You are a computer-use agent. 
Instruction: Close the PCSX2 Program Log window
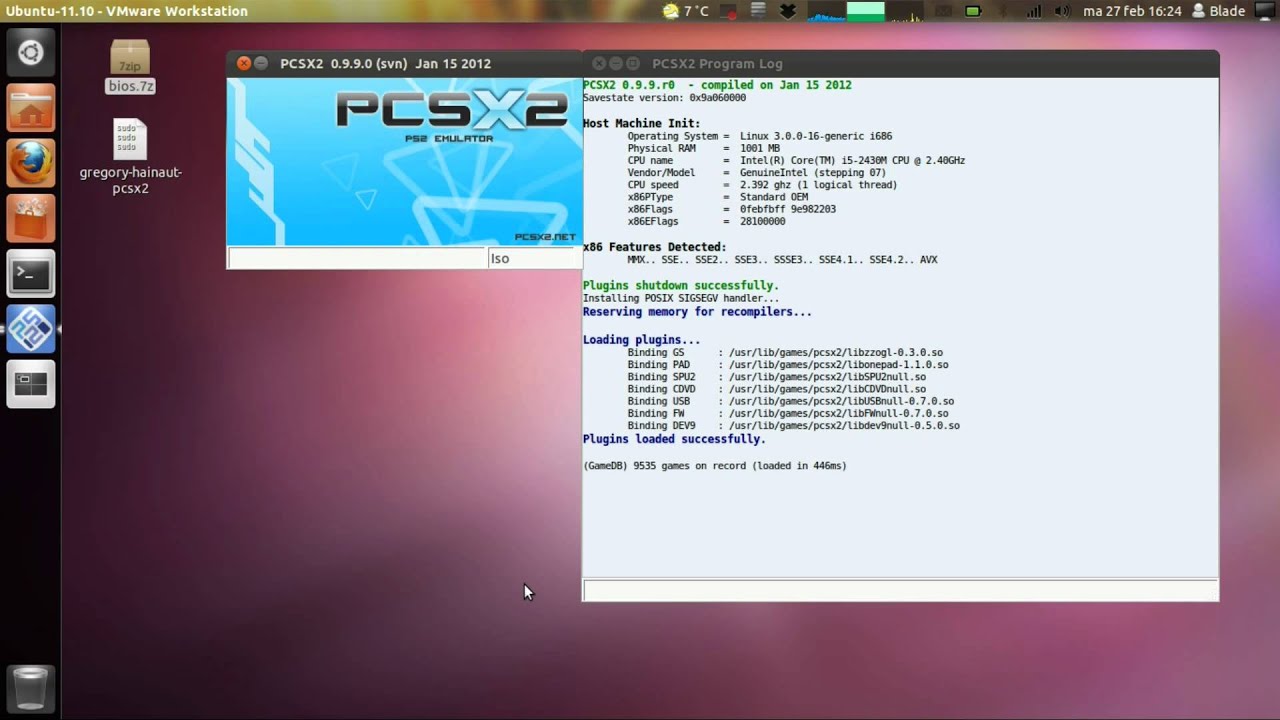coord(599,63)
